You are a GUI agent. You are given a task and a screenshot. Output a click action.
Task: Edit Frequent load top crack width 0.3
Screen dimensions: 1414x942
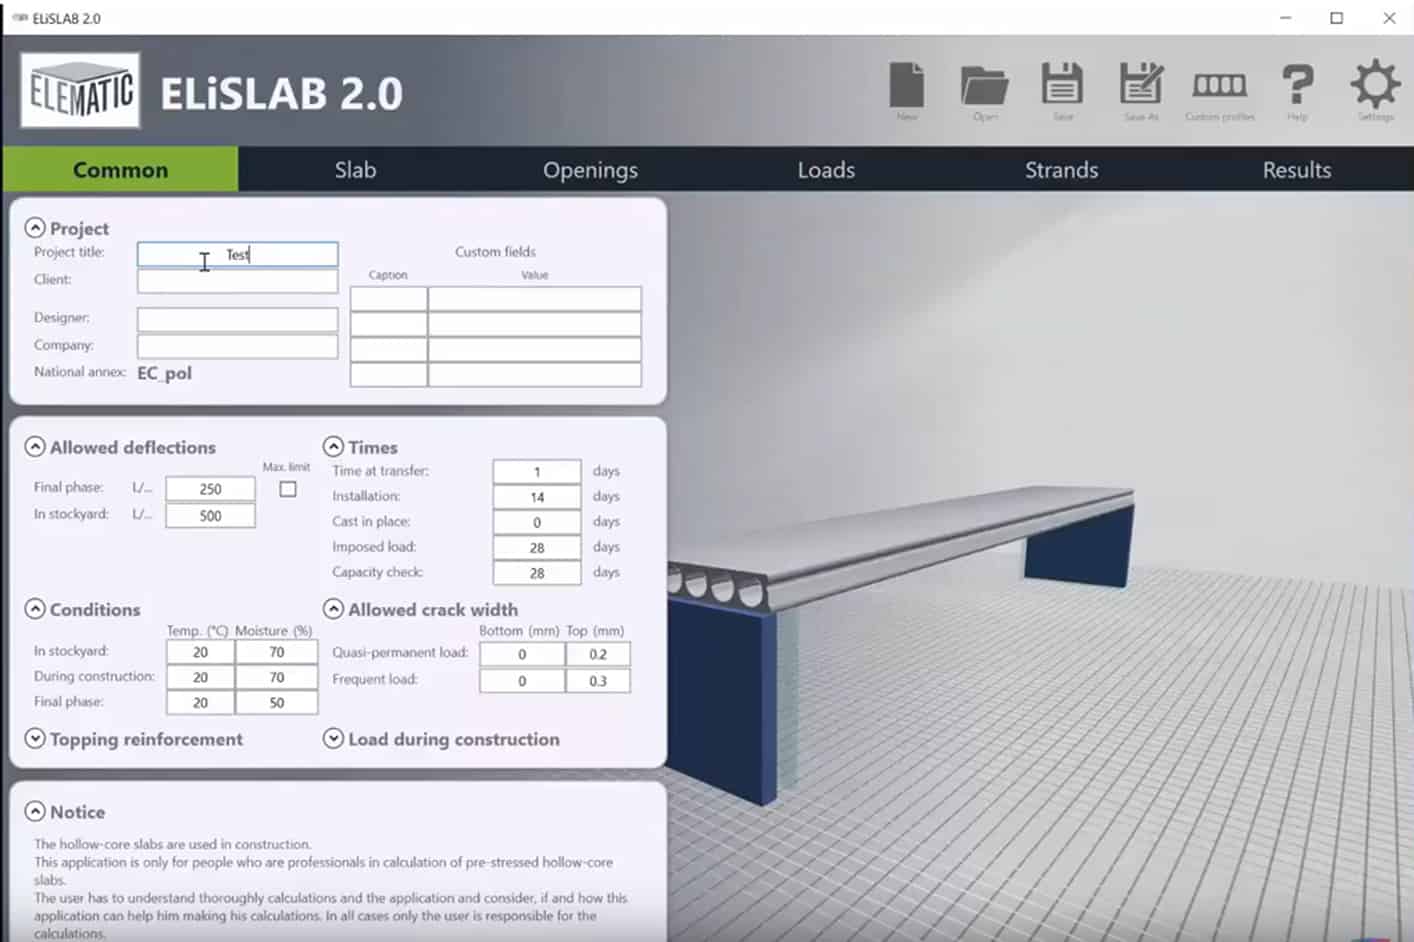coord(598,681)
